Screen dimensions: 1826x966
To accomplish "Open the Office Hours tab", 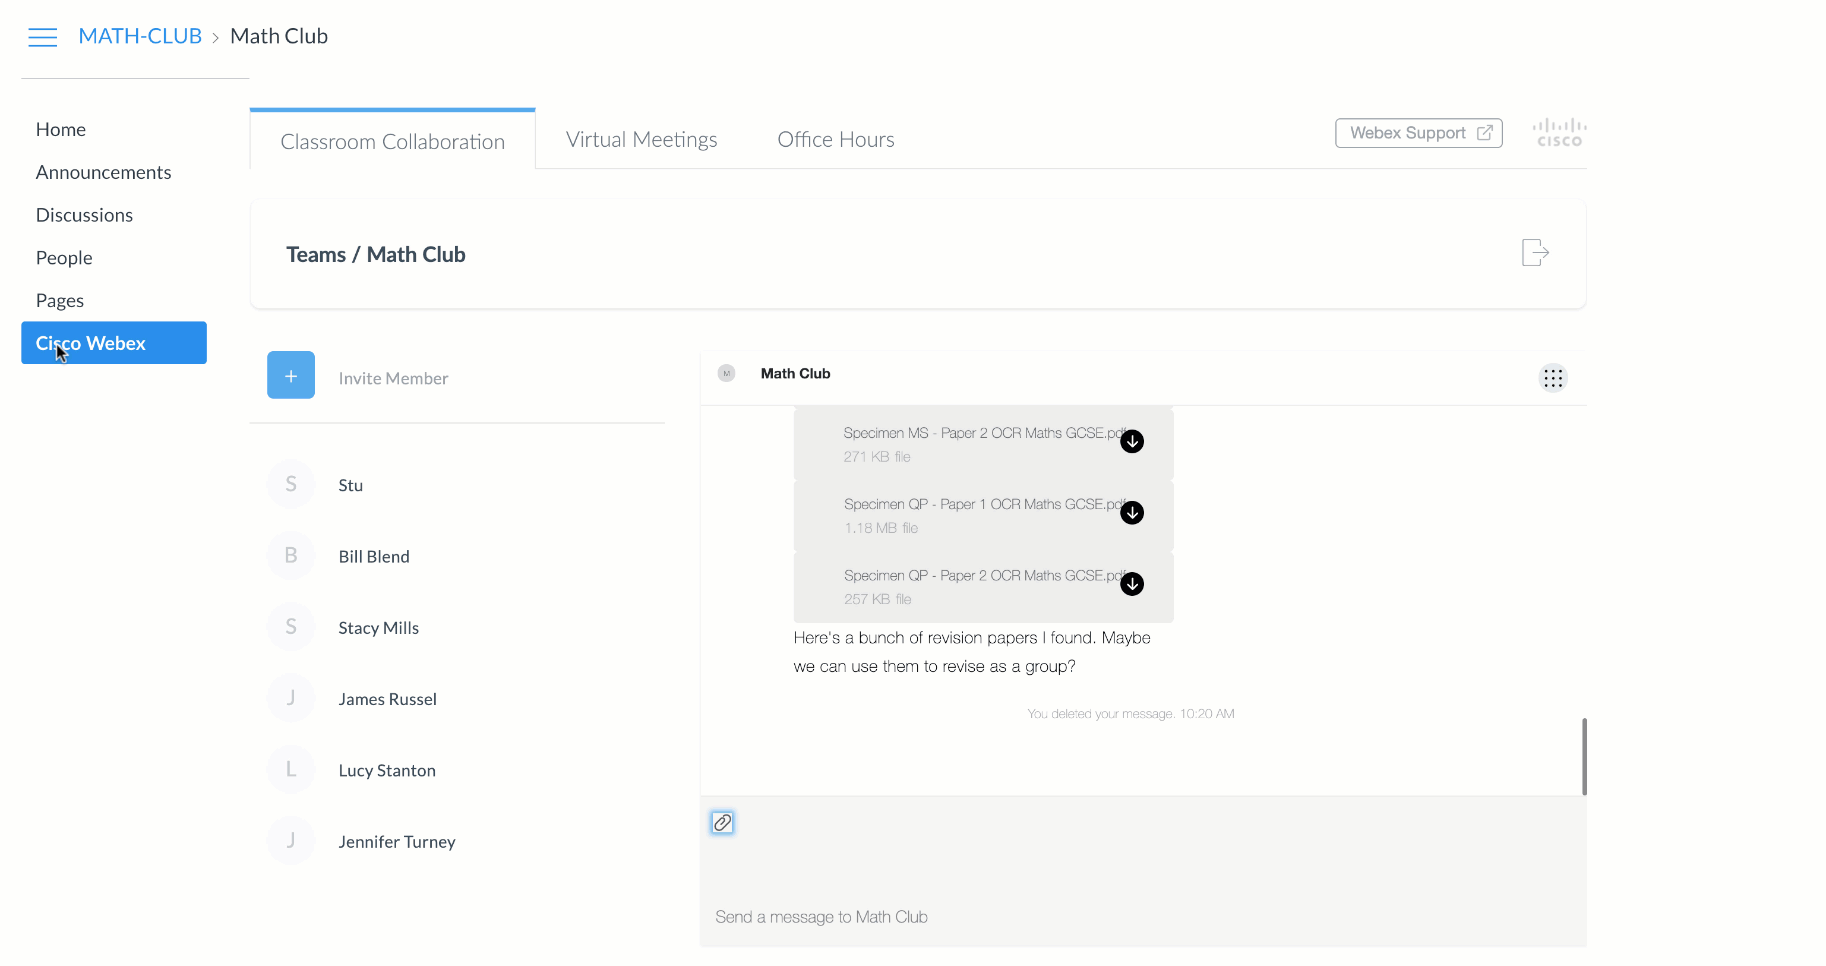I will tap(836, 139).
